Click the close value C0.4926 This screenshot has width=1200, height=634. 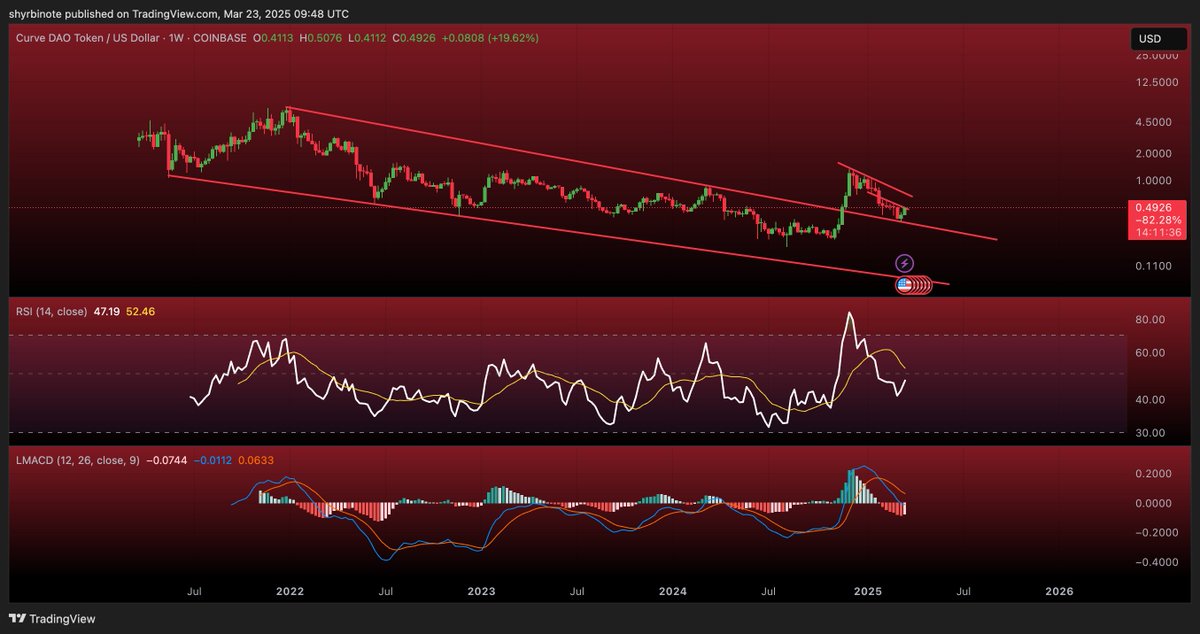[415, 37]
